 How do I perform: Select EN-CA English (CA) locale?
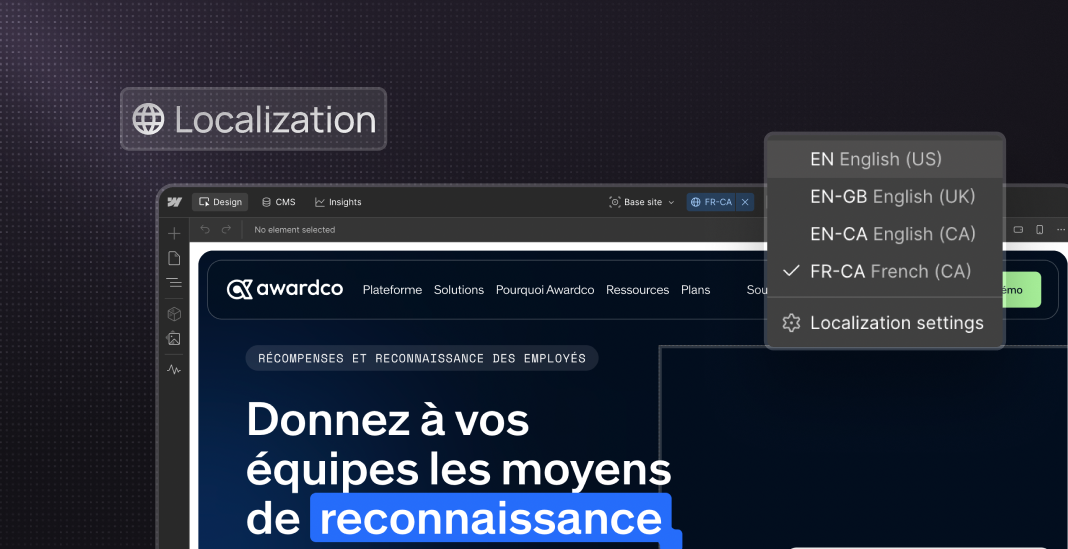click(x=885, y=234)
